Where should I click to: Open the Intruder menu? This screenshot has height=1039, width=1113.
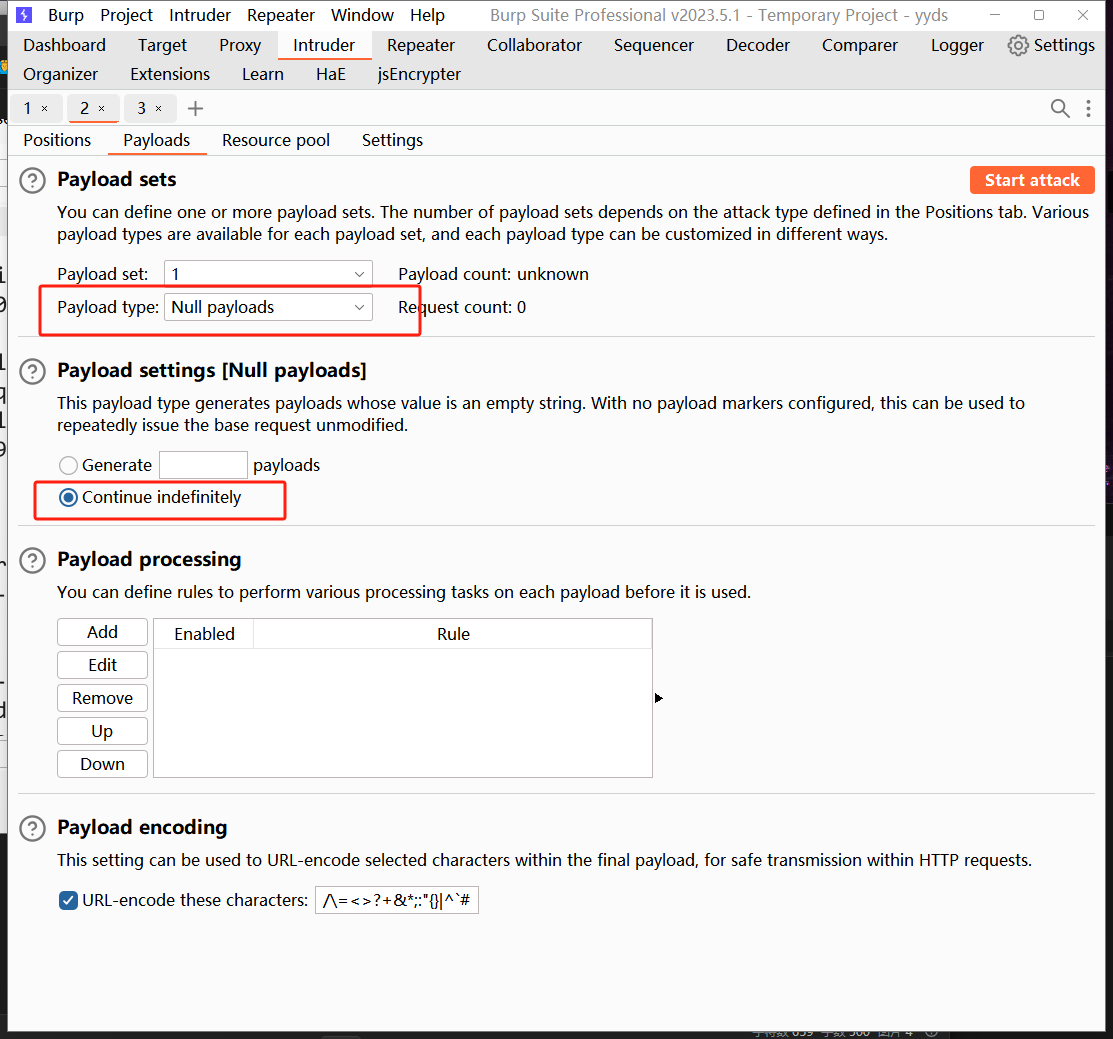(x=199, y=15)
